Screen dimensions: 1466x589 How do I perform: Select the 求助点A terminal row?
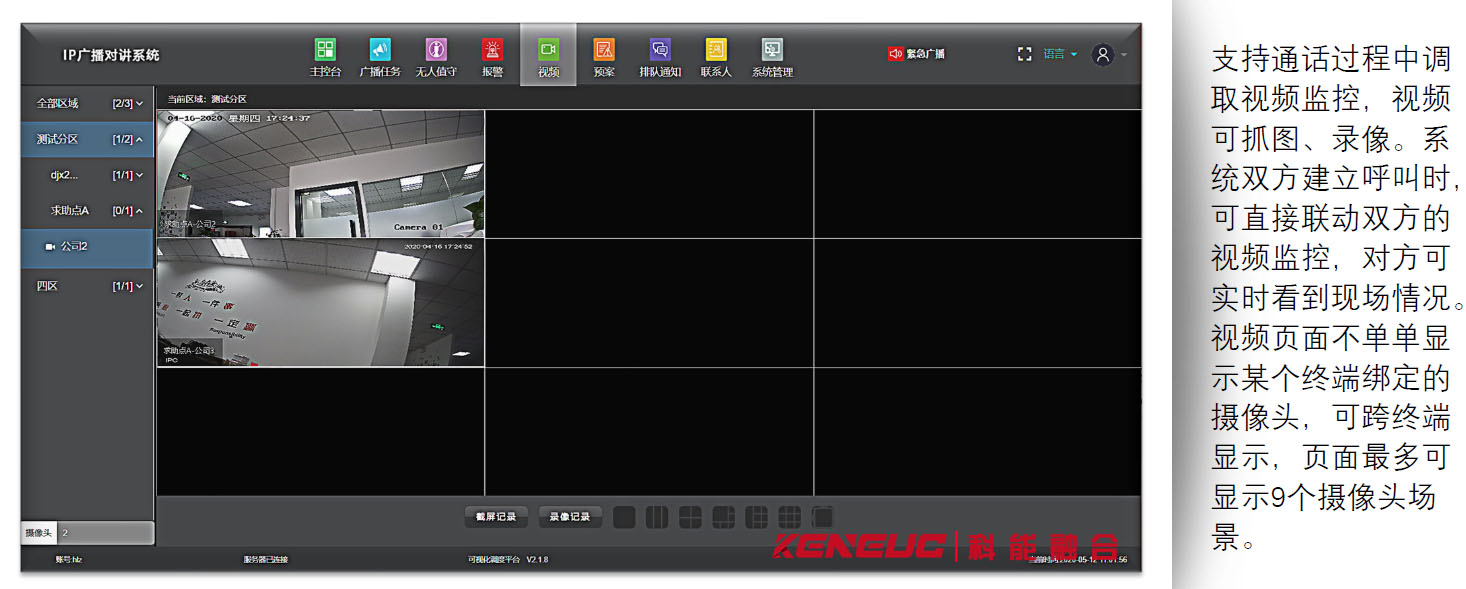[87, 211]
